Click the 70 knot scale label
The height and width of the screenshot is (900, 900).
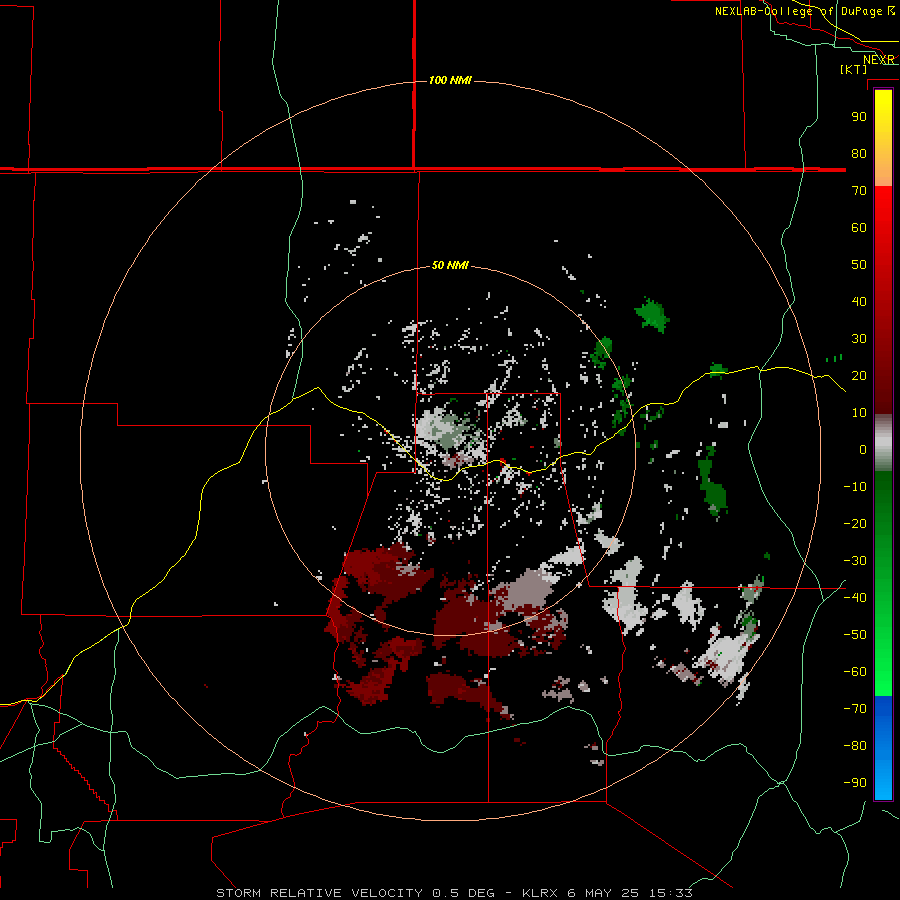(859, 191)
